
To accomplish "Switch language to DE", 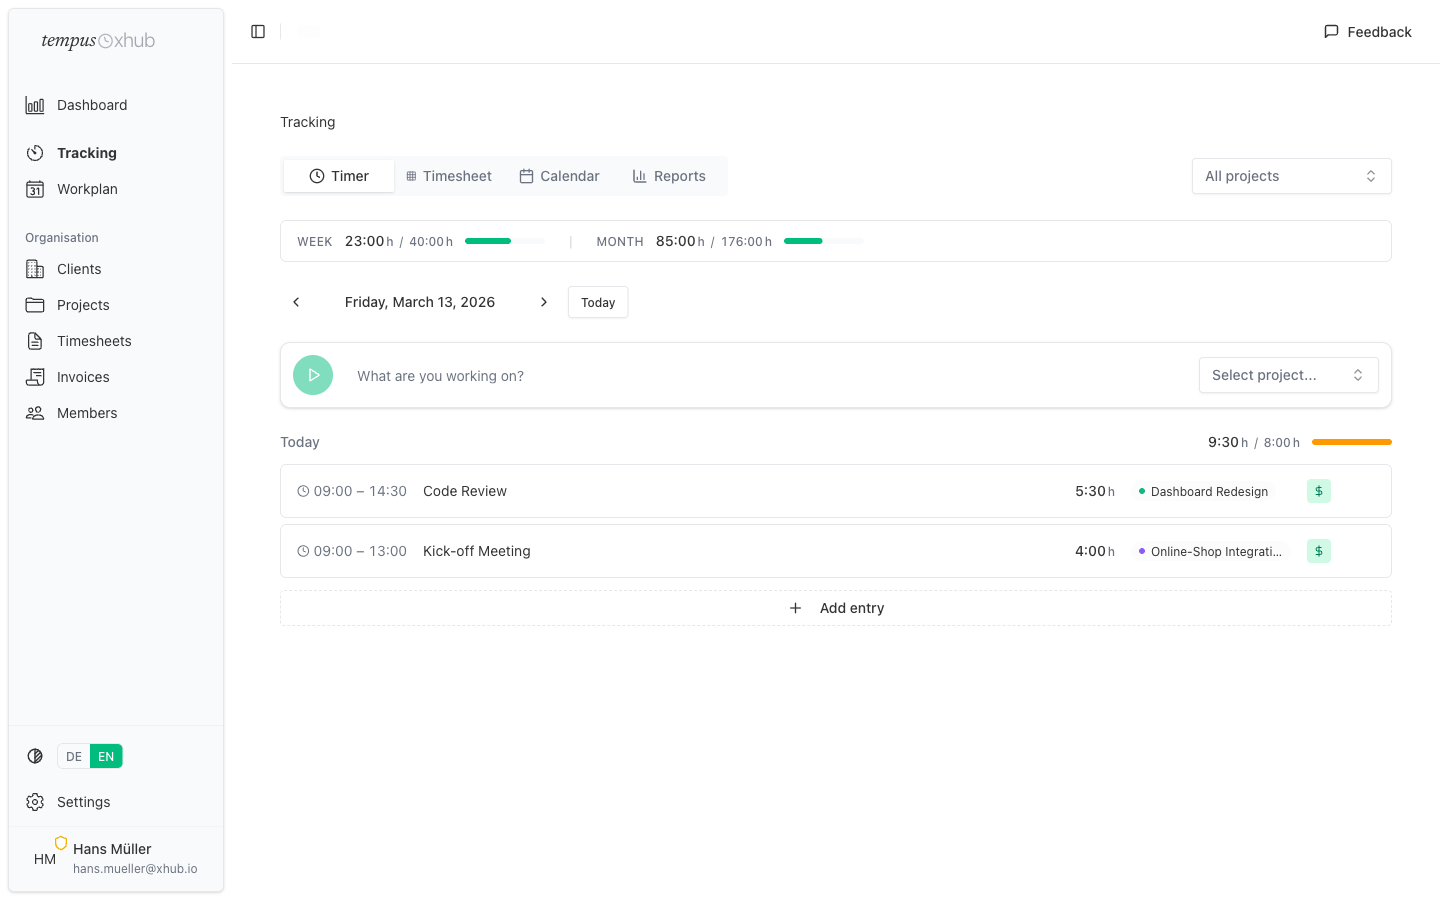I will coord(74,756).
